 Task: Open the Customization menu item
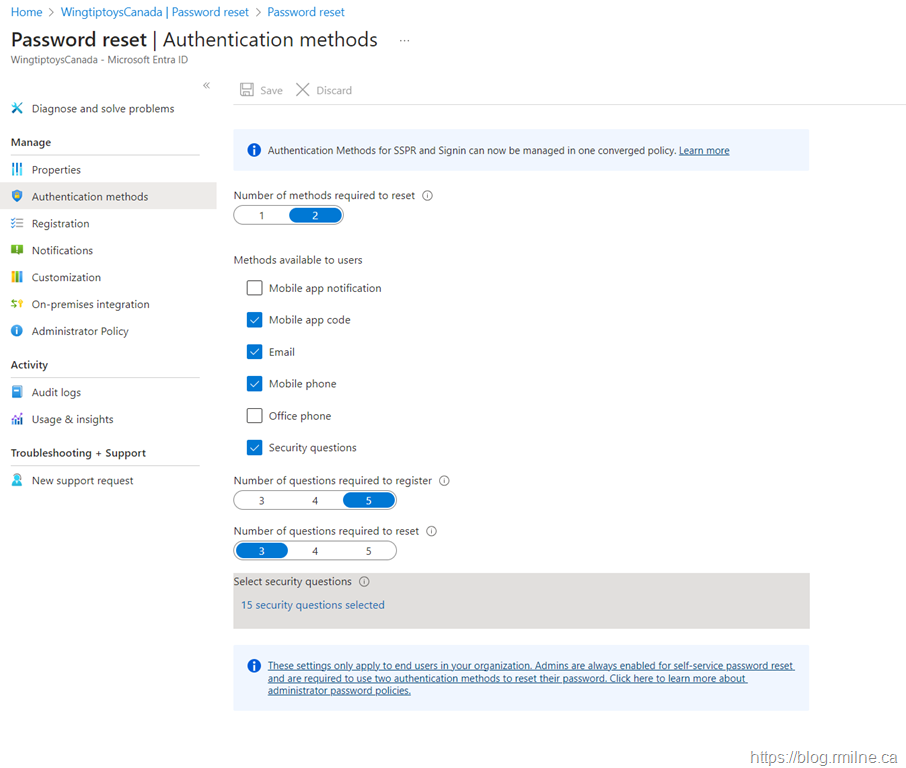coord(66,277)
